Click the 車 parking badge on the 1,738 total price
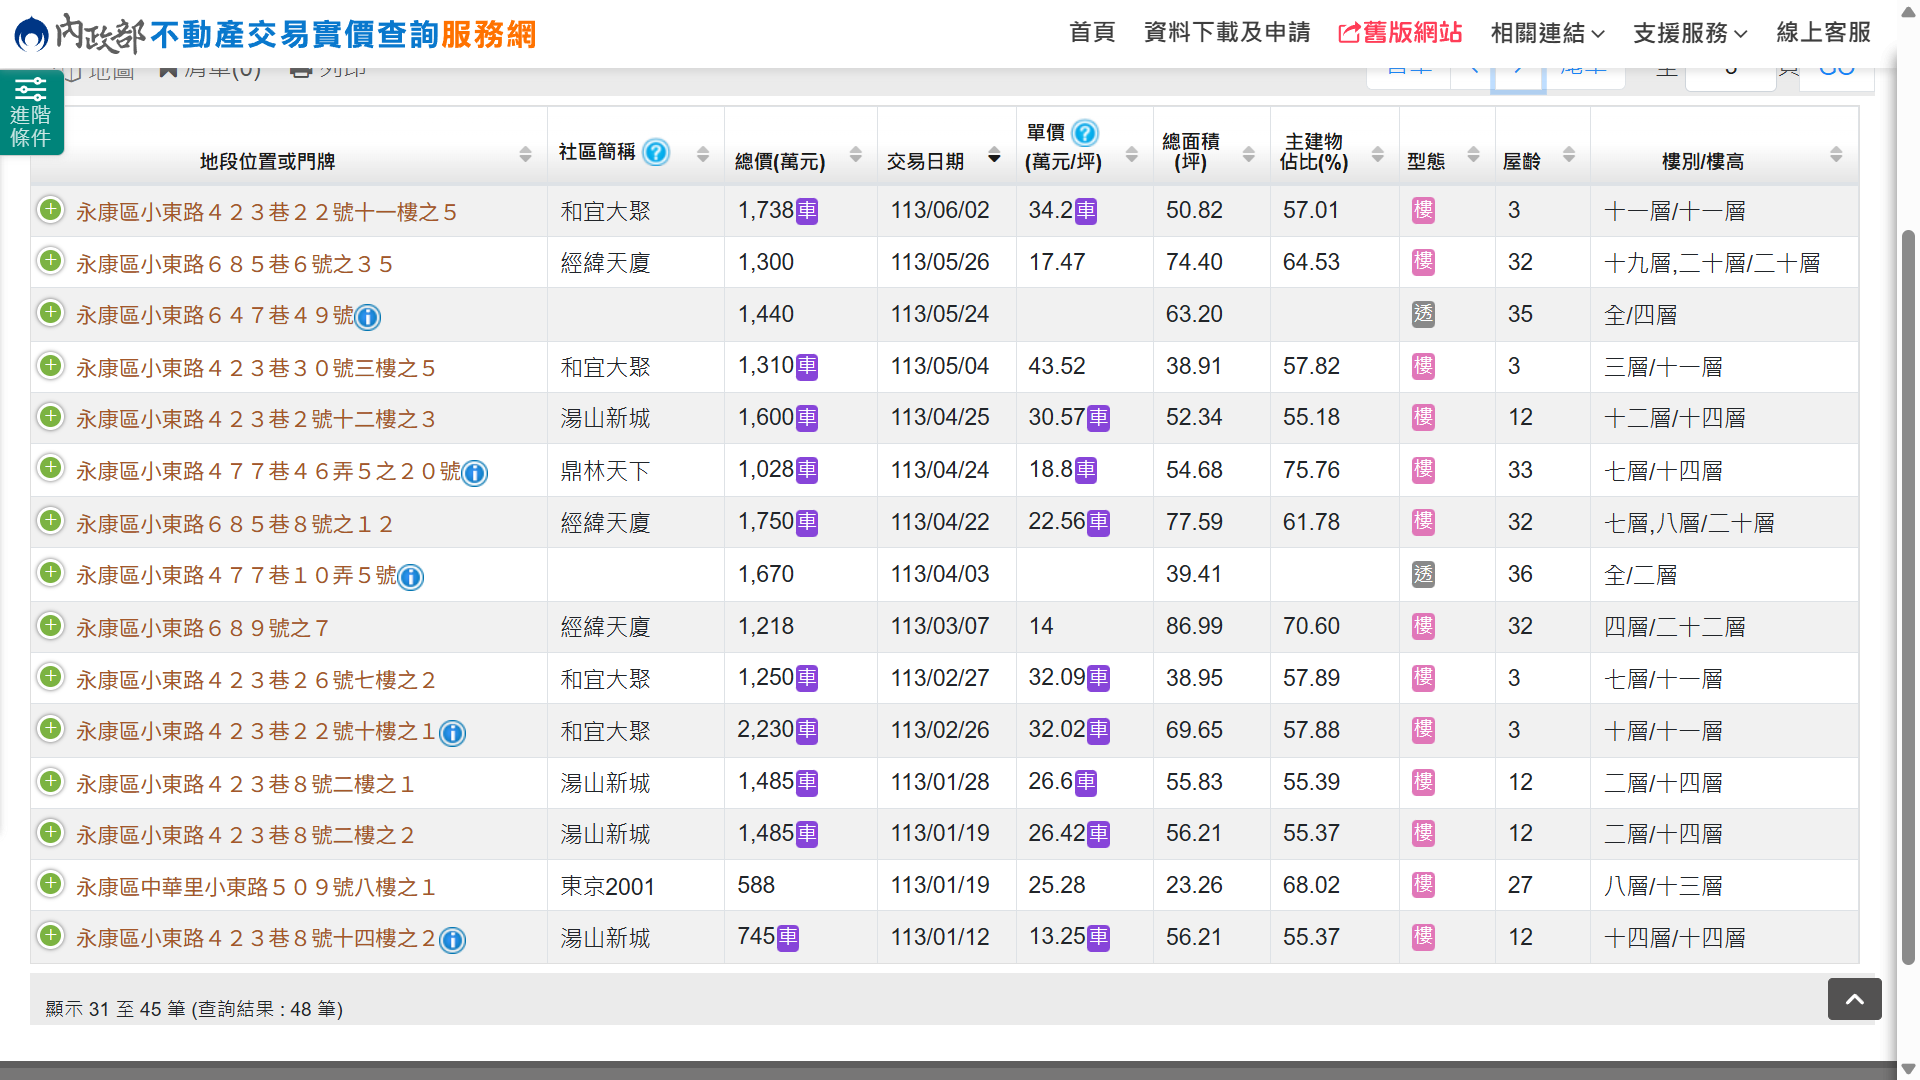 tap(807, 211)
